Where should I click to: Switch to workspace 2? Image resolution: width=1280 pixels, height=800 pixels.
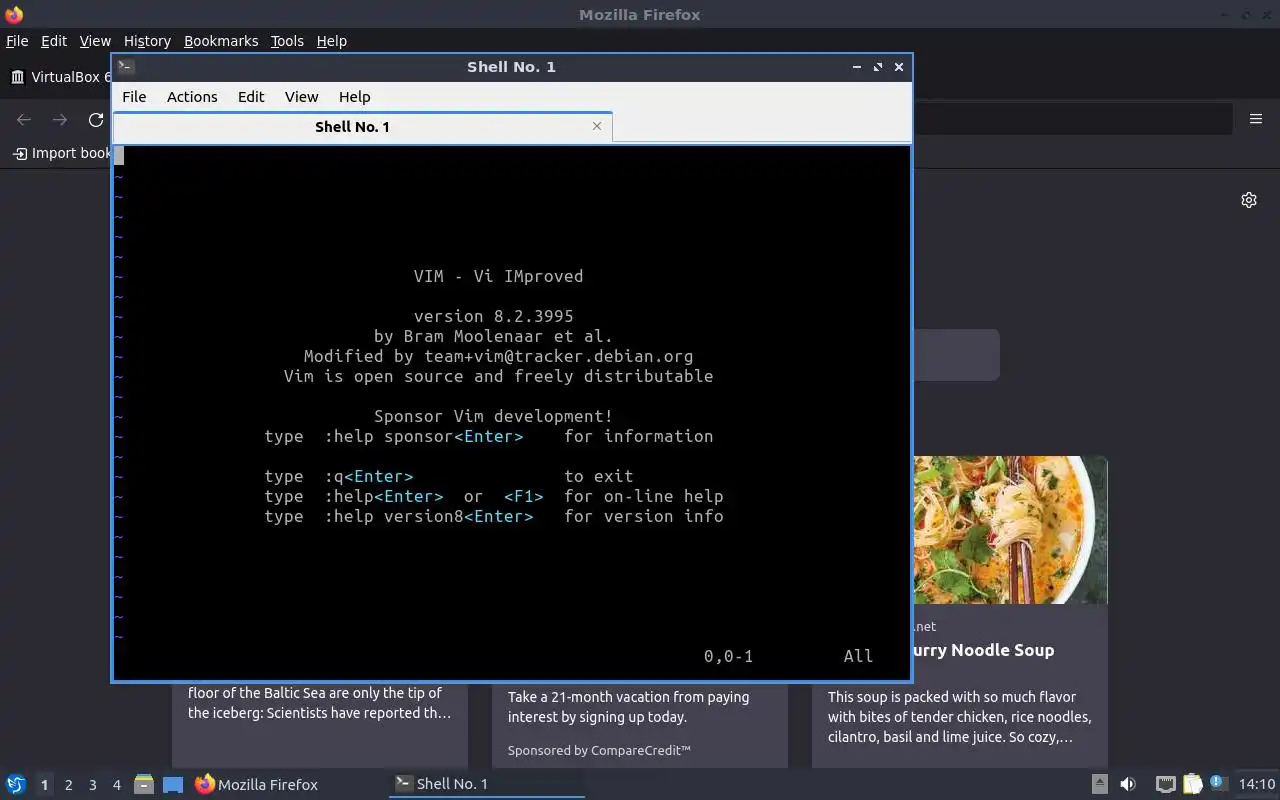(x=68, y=785)
